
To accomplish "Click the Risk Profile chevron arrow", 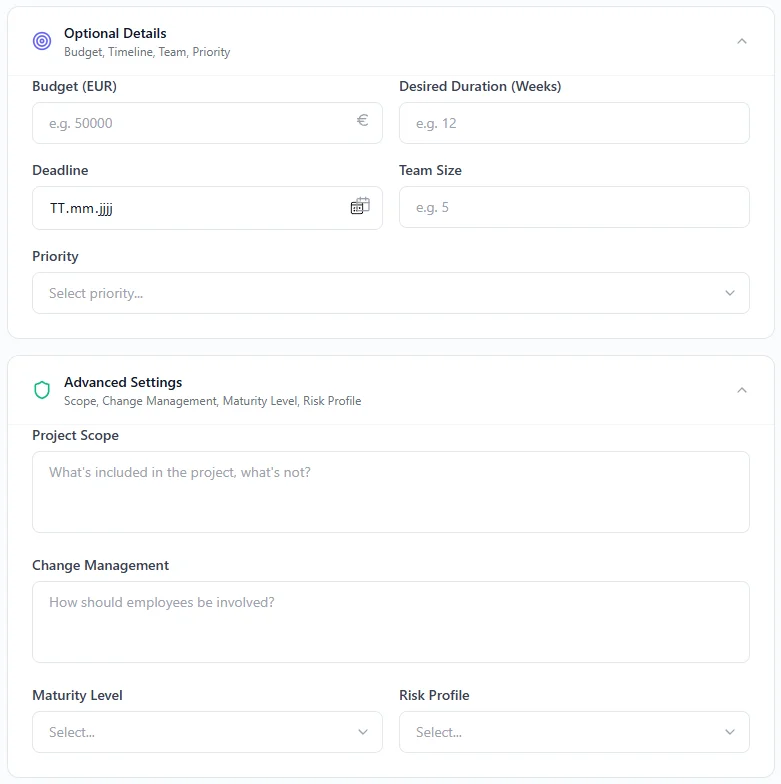I will [730, 732].
